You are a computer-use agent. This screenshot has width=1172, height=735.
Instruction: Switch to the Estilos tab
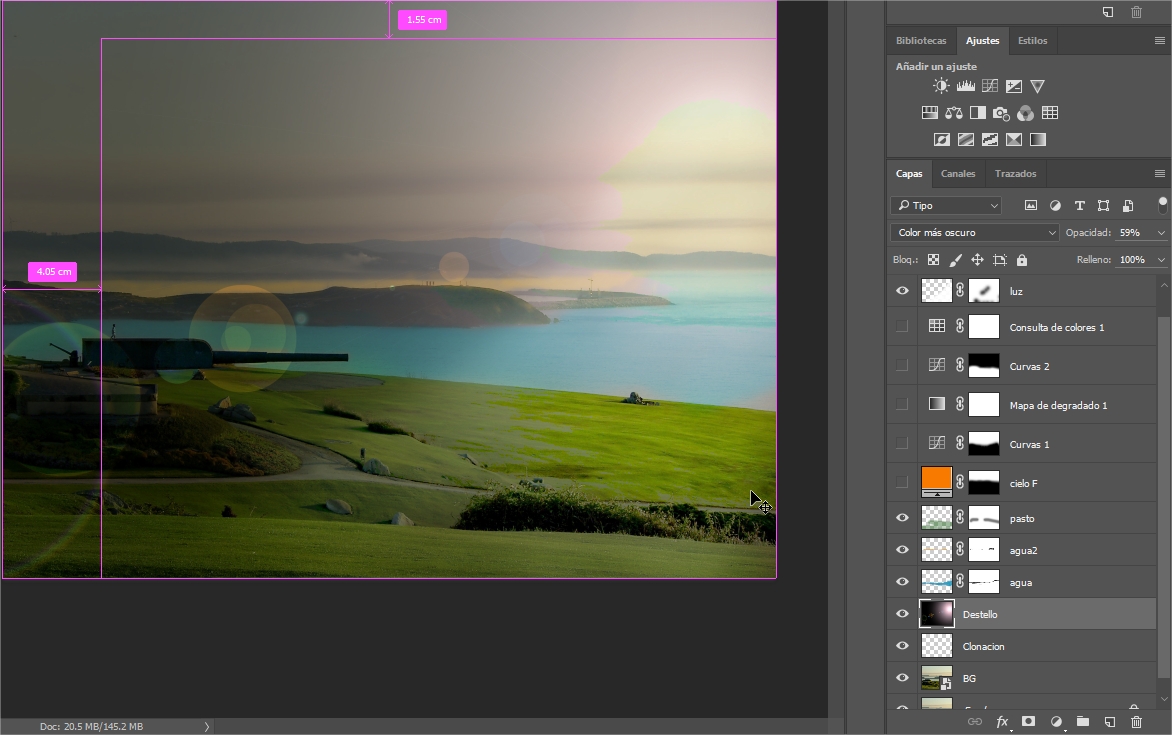click(x=1032, y=40)
